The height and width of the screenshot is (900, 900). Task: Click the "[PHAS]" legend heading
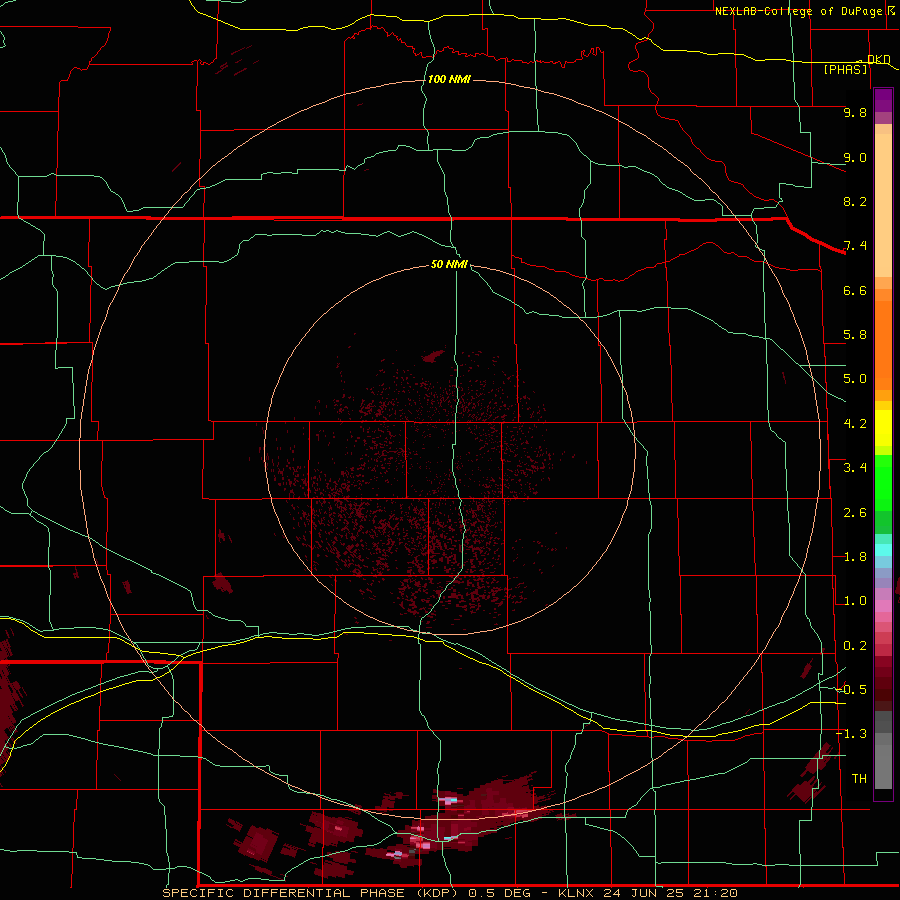click(x=845, y=69)
